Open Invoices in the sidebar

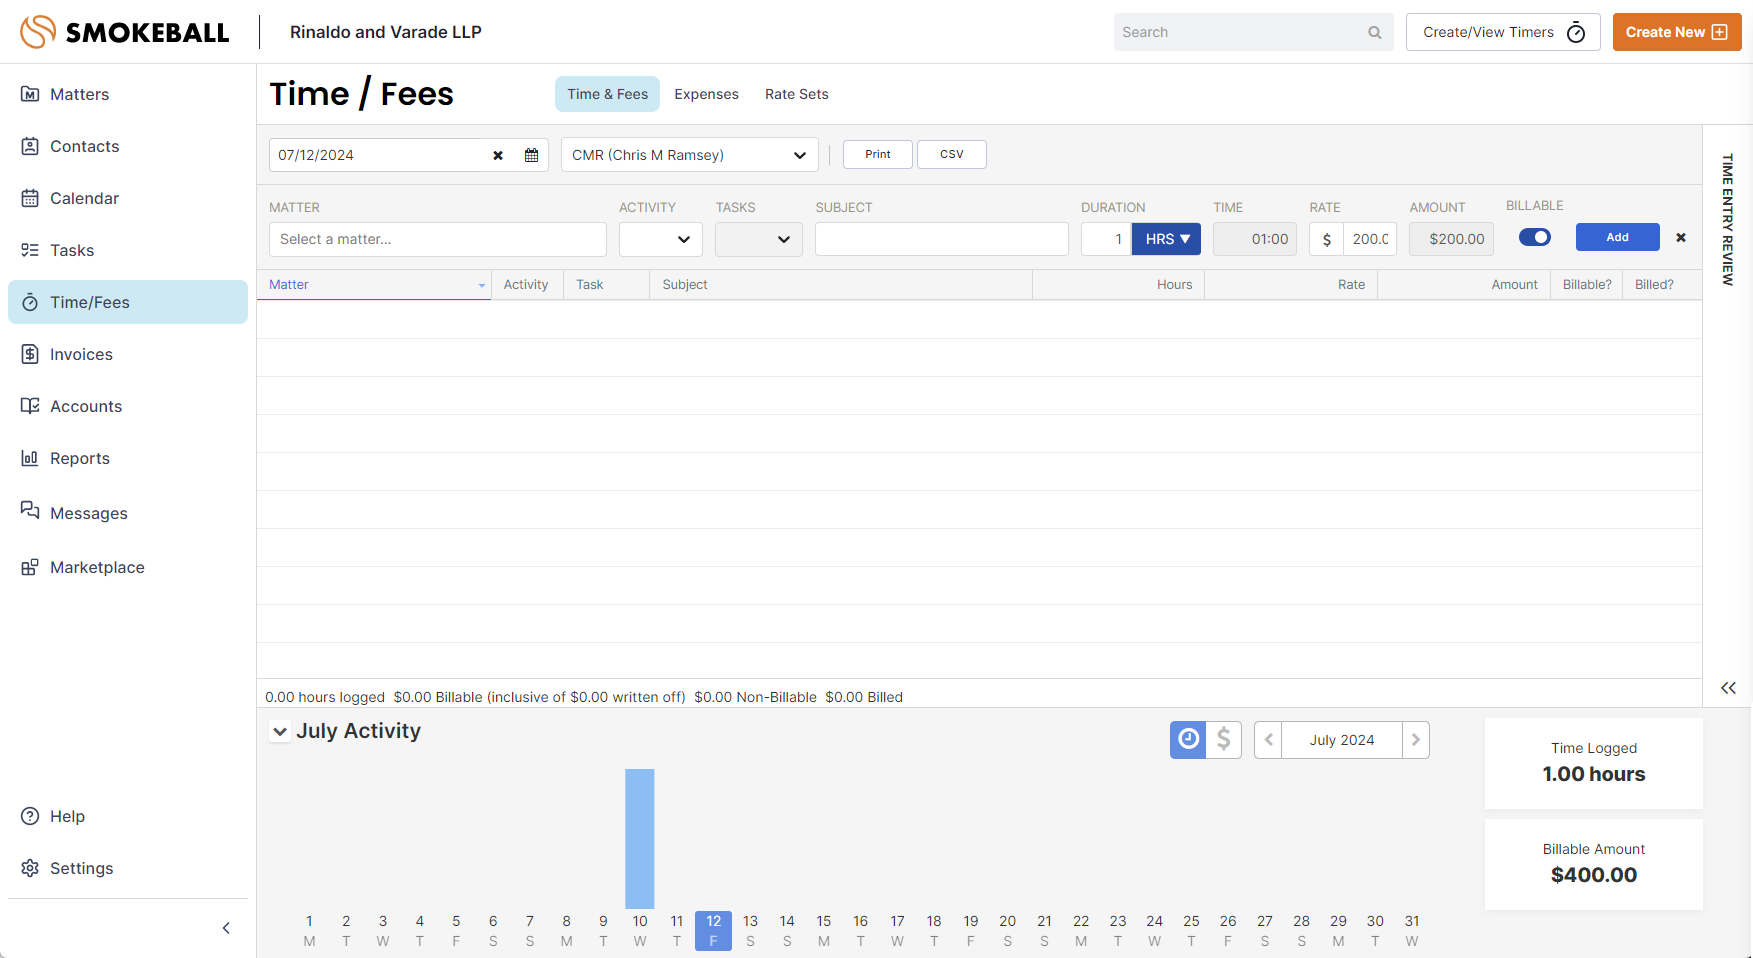(x=128, y=354)
